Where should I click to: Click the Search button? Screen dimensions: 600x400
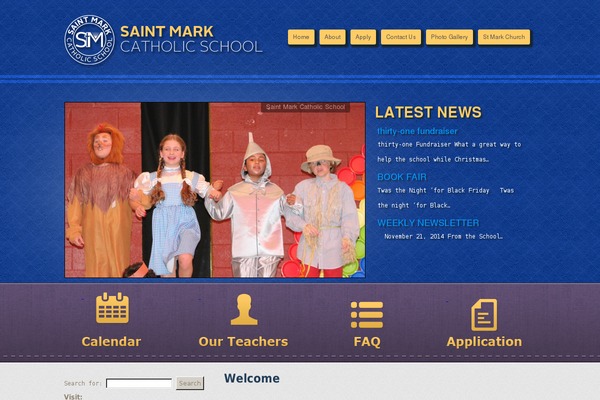(190, 383)
